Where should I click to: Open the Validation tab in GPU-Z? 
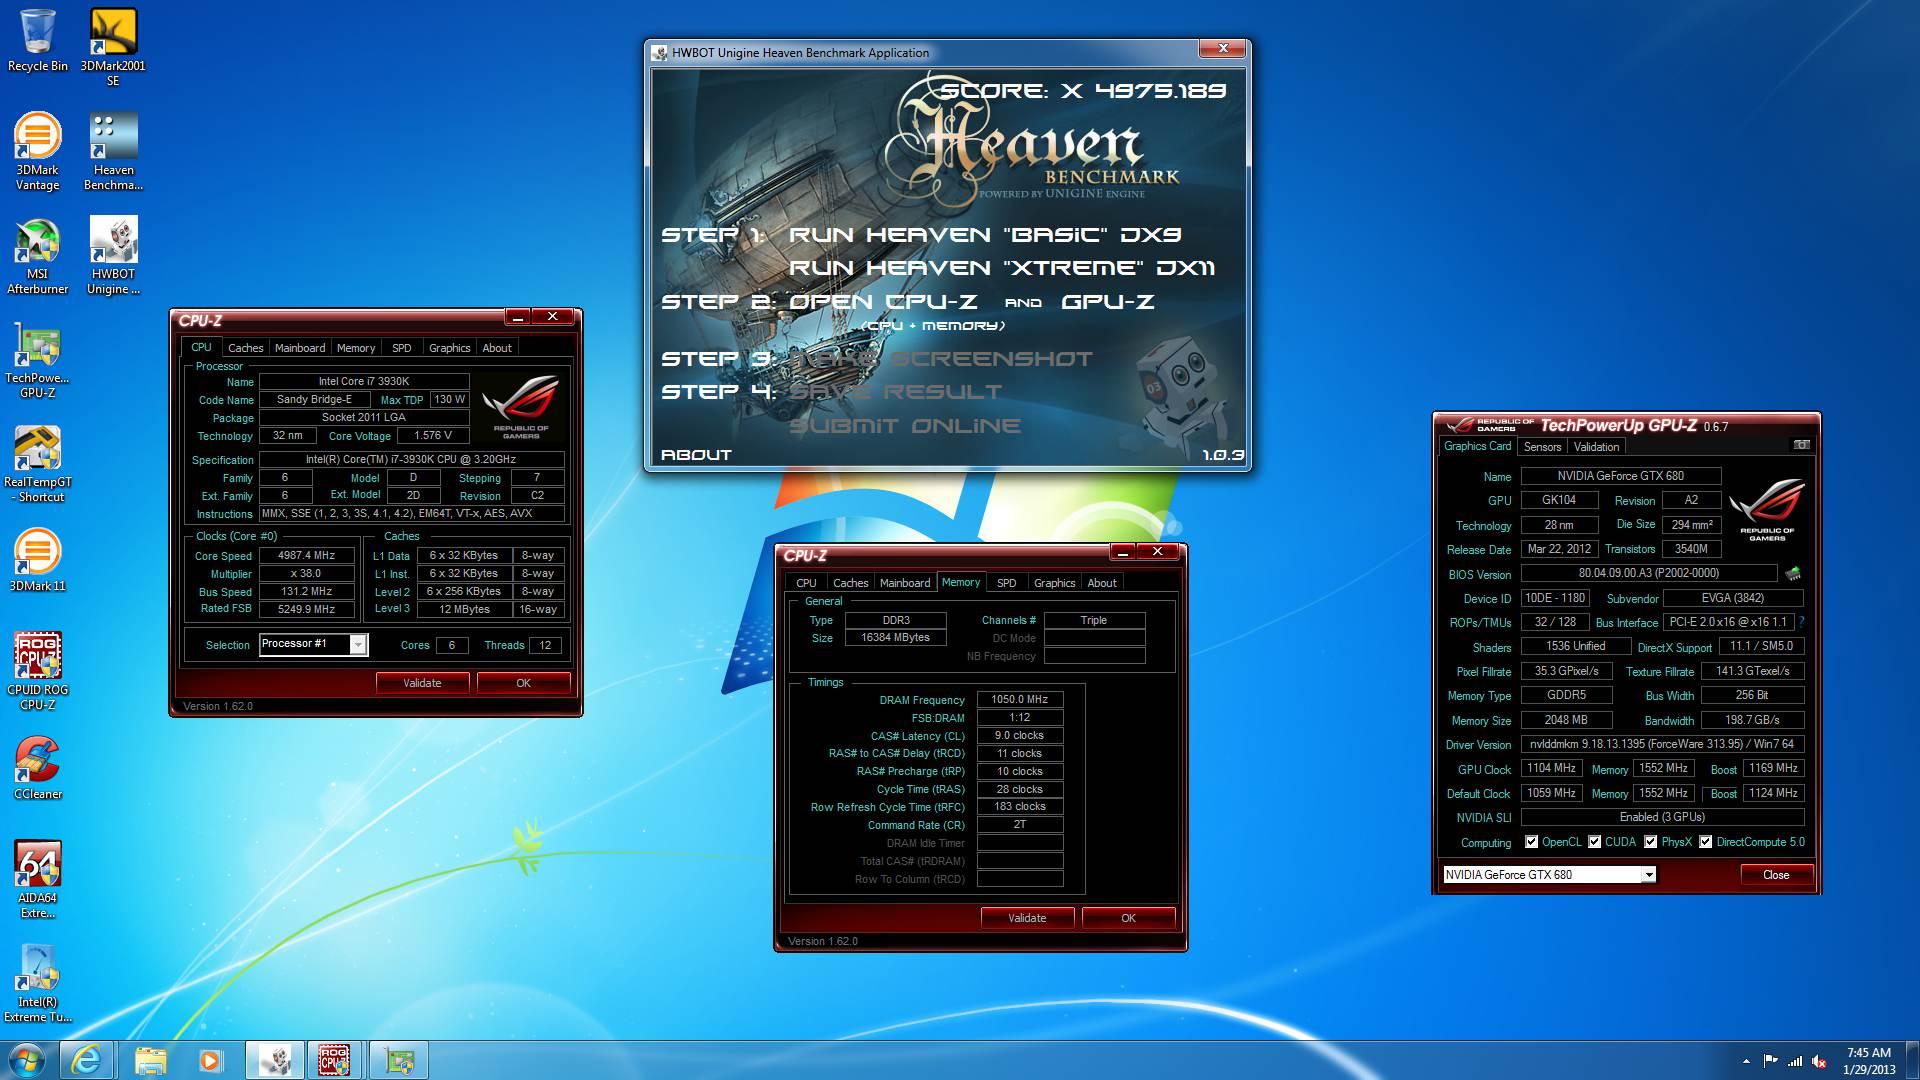1596,447
